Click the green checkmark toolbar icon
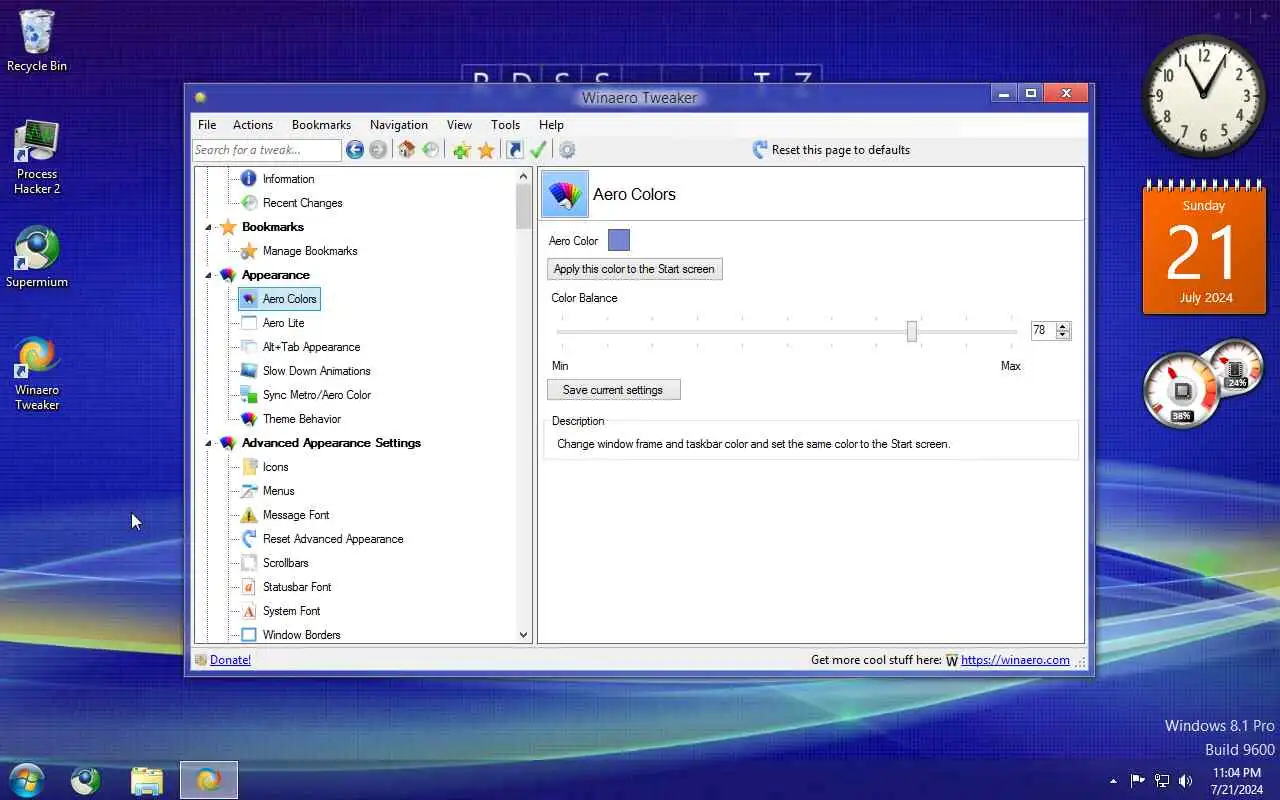Screen dimensions: 1280x800 click(x=538, y=150)
